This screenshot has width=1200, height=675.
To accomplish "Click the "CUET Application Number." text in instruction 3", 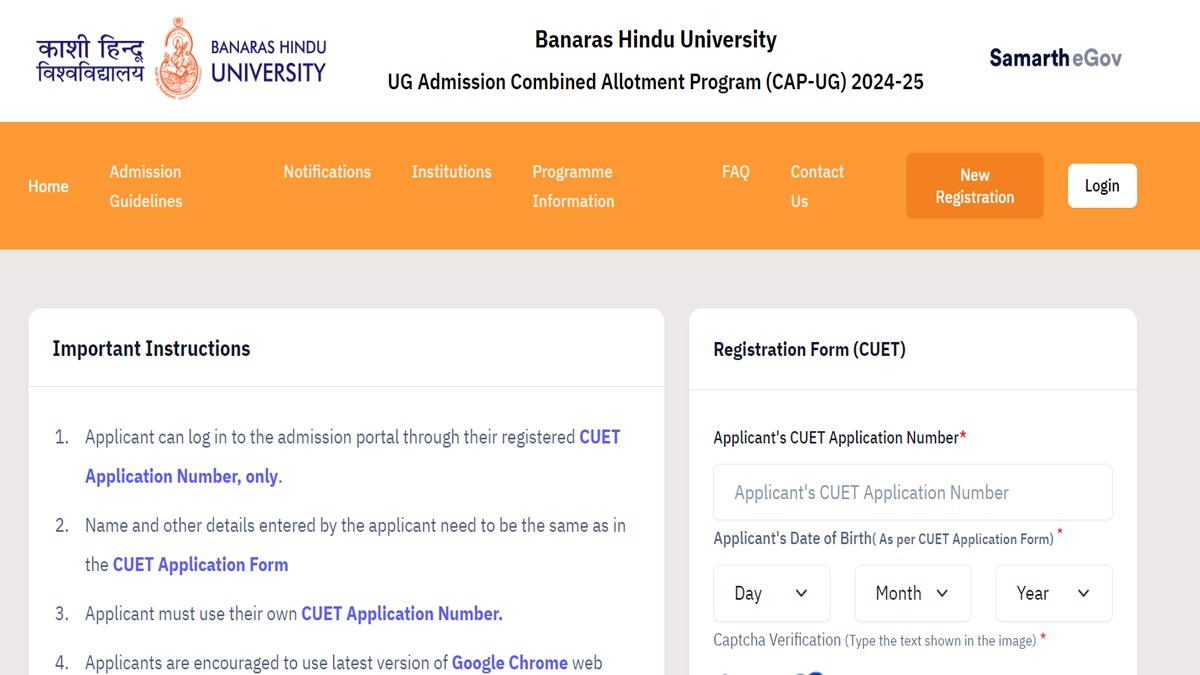I will 402,614.
